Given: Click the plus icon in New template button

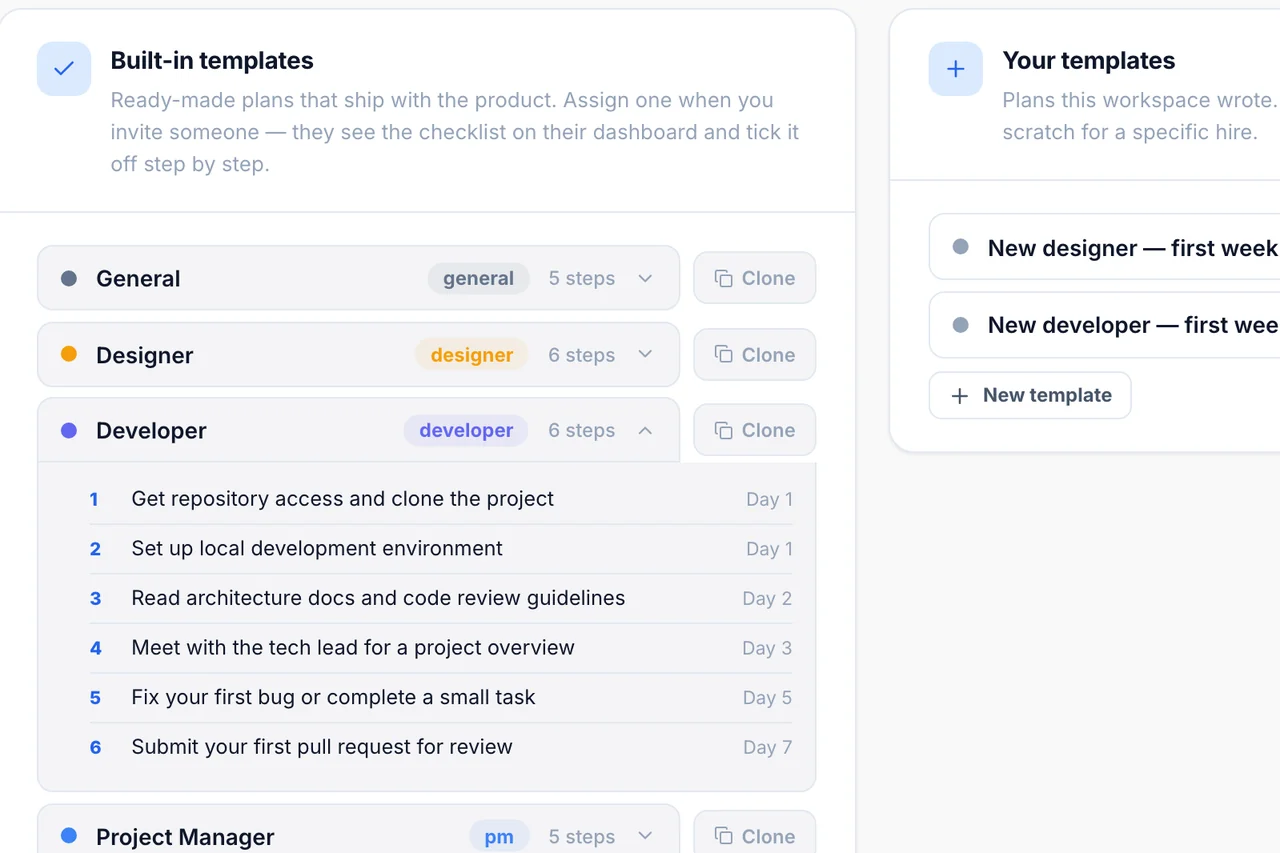Looking at the screenshot, I should [960, 395].
